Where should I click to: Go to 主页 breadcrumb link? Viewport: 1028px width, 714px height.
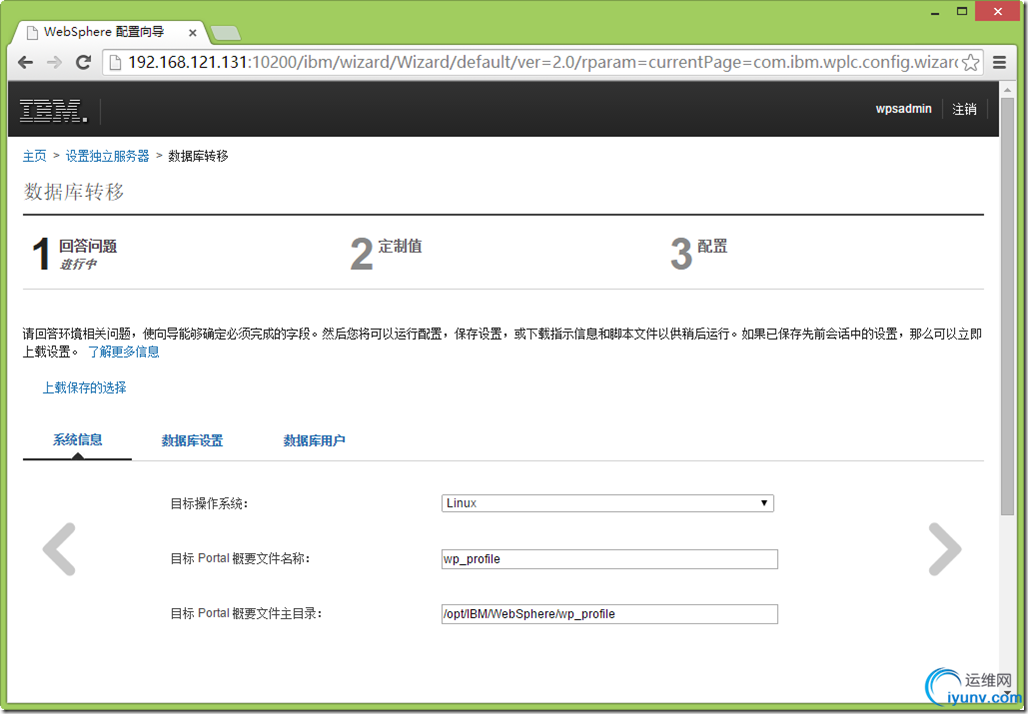click(35, 156)
